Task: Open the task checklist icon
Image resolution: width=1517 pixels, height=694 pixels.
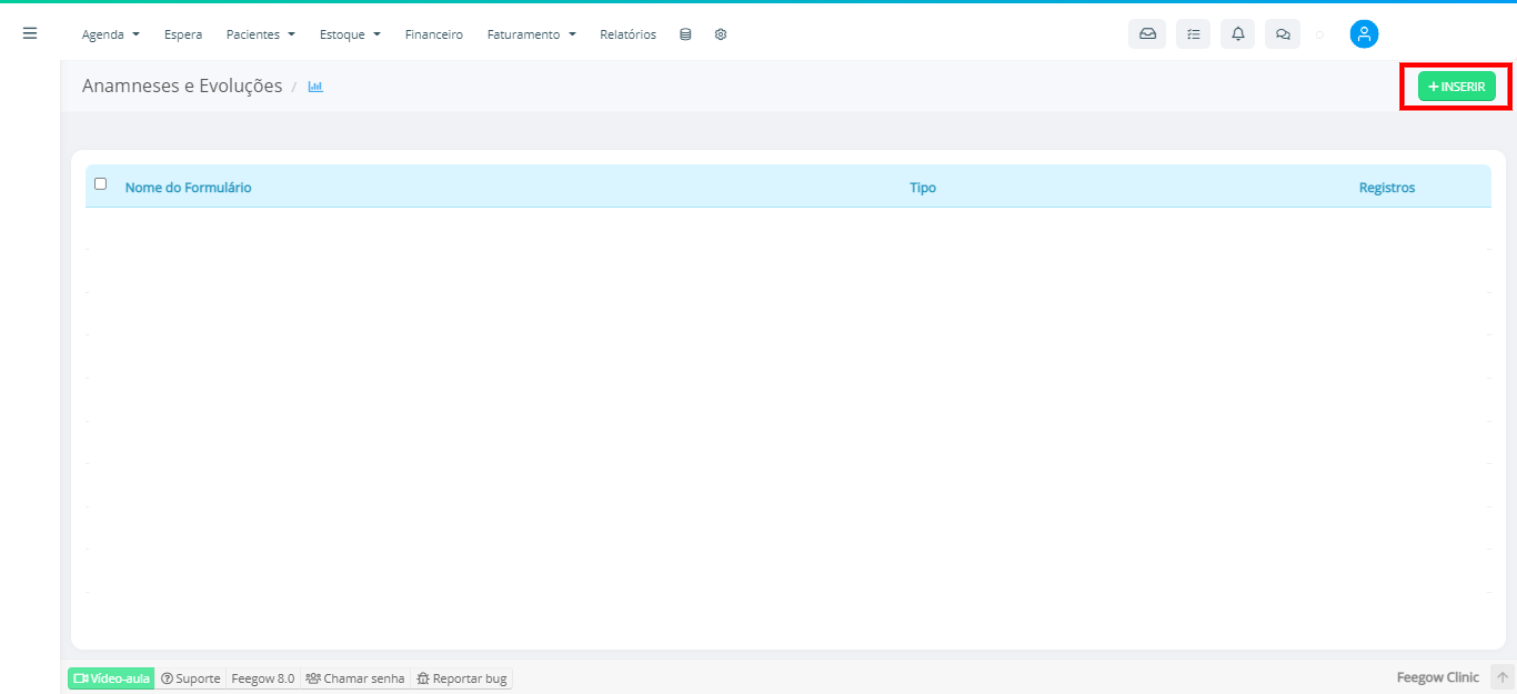Action: click(1193, 34)
